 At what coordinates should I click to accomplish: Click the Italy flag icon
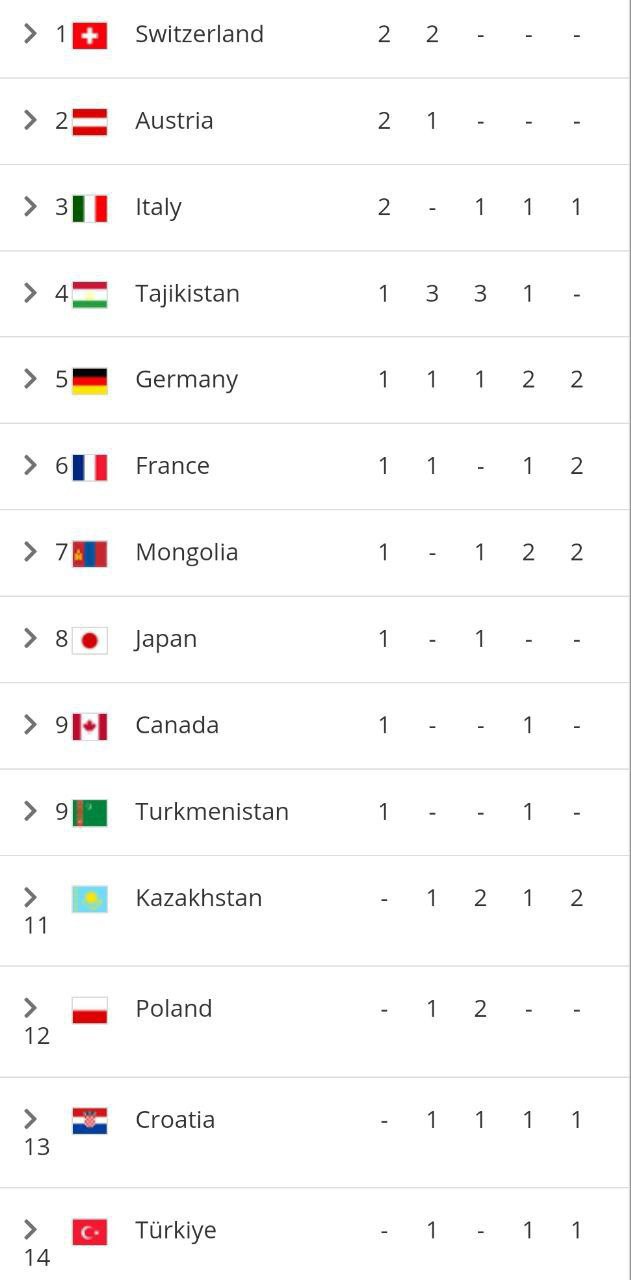point(90,208)
